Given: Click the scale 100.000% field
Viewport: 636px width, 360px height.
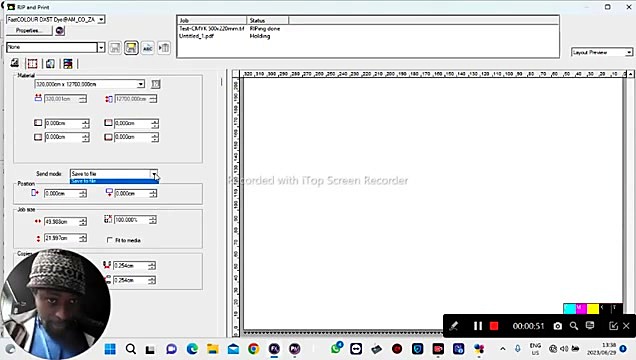Looking at the screenshot, I should click(131, 220).
